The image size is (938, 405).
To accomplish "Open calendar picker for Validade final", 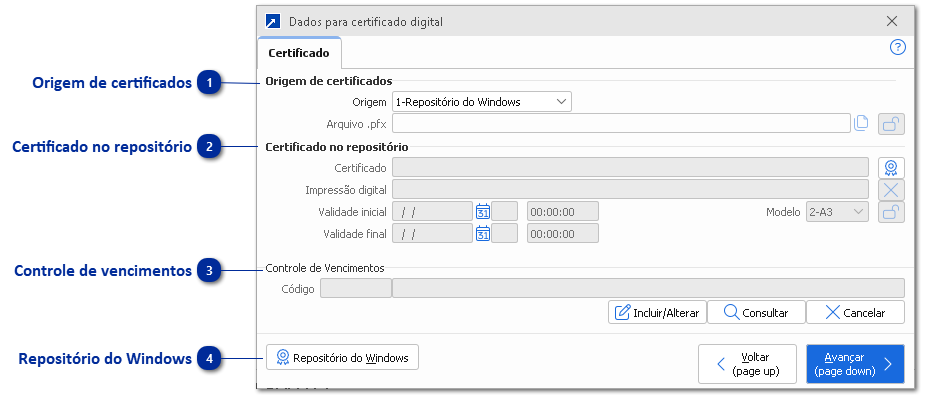I will pyautogui.click(x=483, y=234).
